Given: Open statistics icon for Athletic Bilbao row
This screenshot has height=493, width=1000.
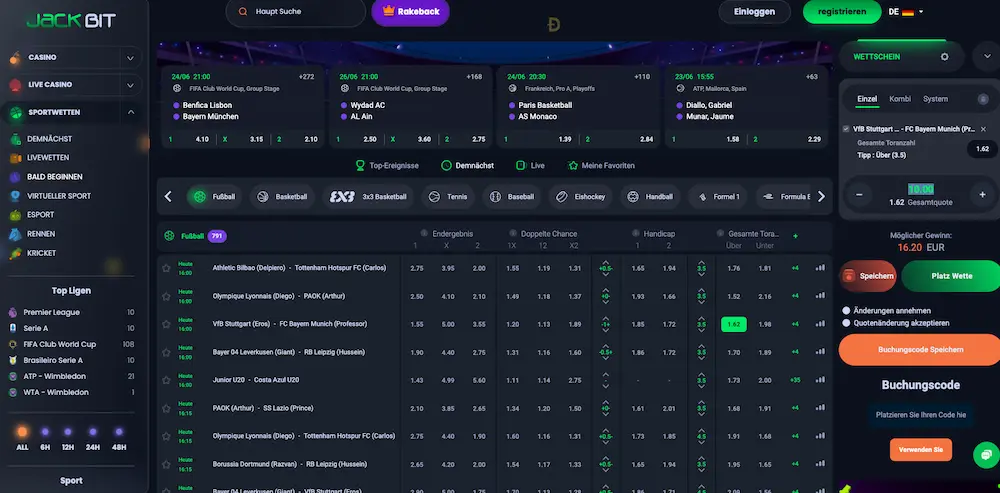Looking at the screenshot, I should click(820, 268).
